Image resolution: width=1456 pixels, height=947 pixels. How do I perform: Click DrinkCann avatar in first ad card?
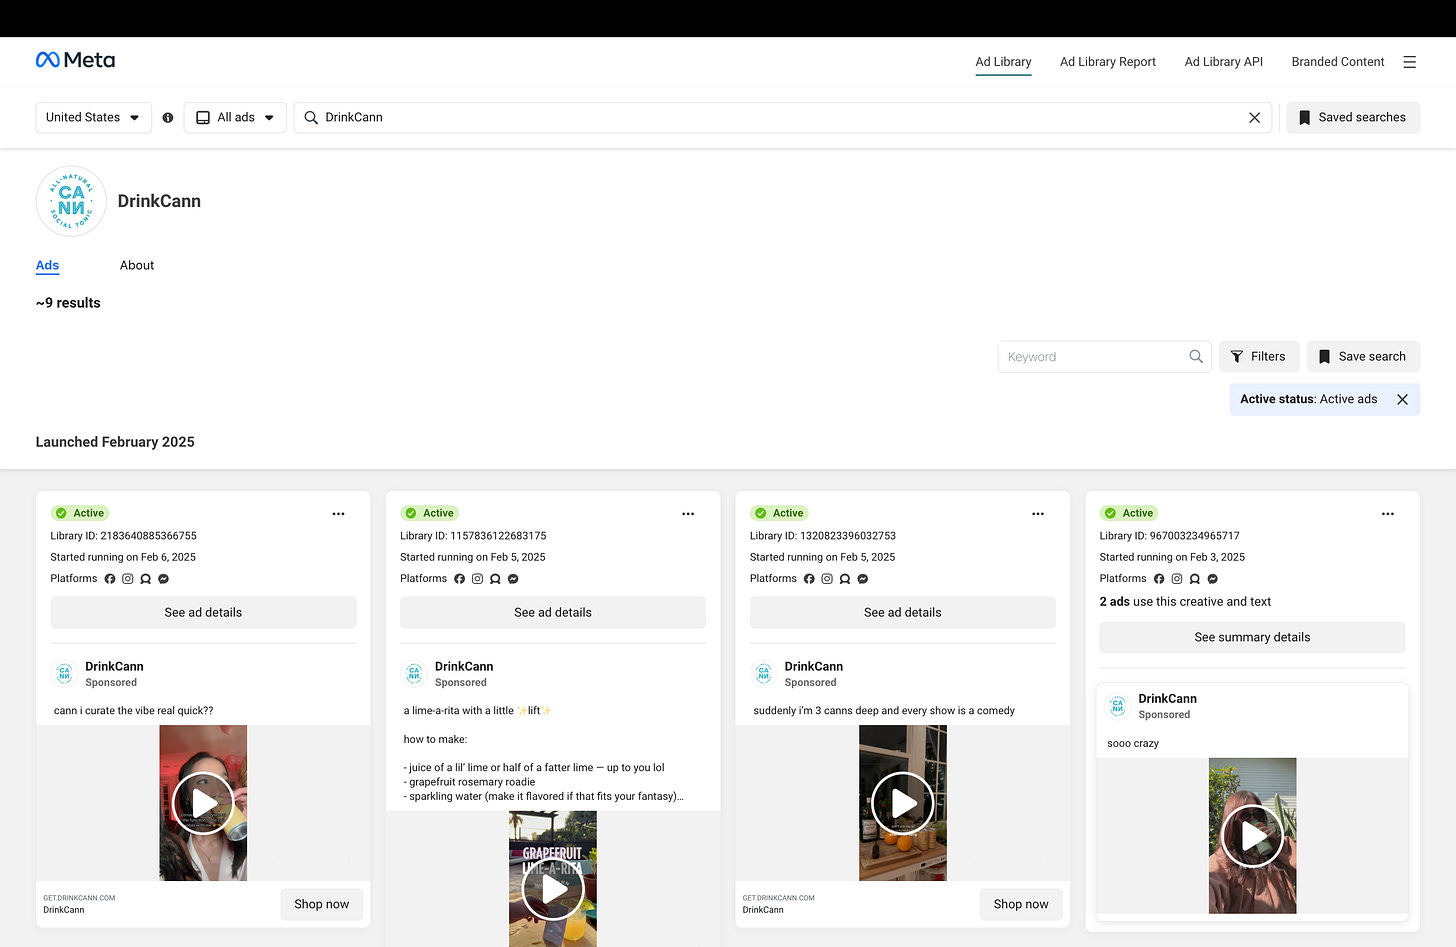point(64,674)
